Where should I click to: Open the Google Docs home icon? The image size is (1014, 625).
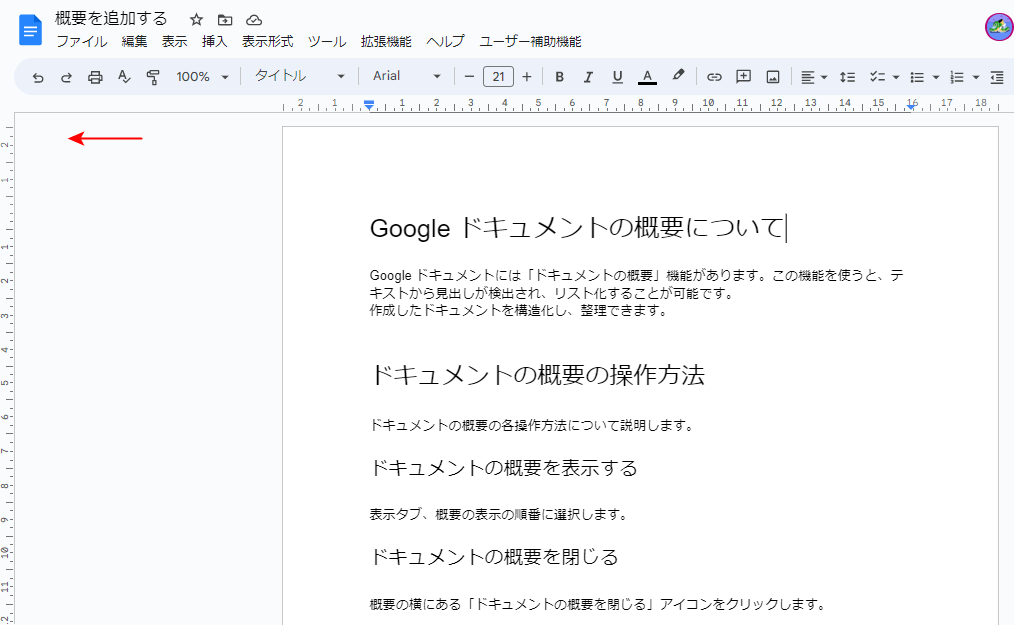click(x=30, y=30)
